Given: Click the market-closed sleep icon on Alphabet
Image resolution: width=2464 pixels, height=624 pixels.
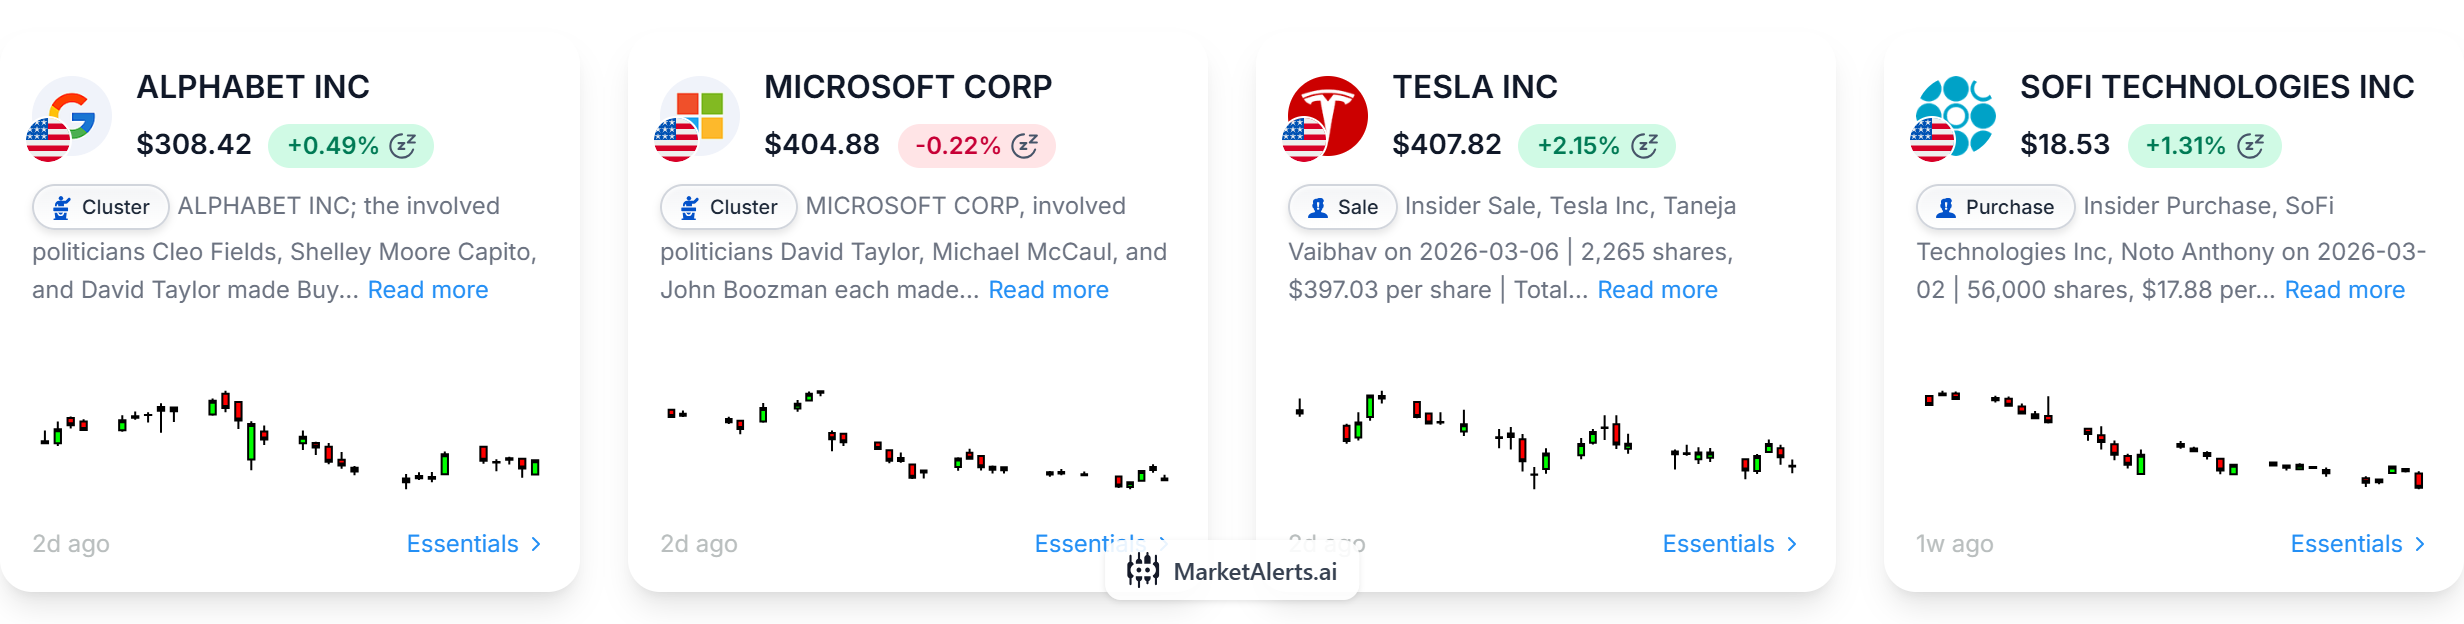Looking at the screenshot, I should pos(403,146).
